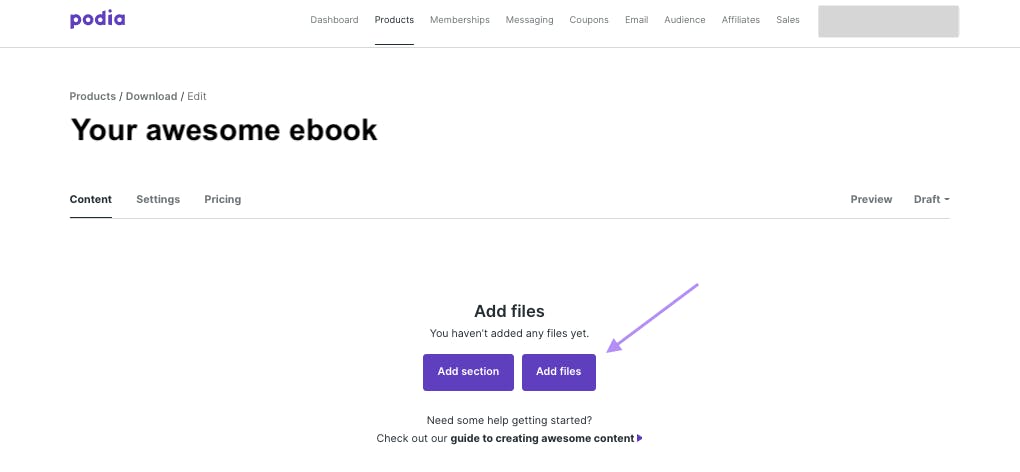Open guide to creating awesome content link
Screen dimensions: 1020x472
click(542, 439)
